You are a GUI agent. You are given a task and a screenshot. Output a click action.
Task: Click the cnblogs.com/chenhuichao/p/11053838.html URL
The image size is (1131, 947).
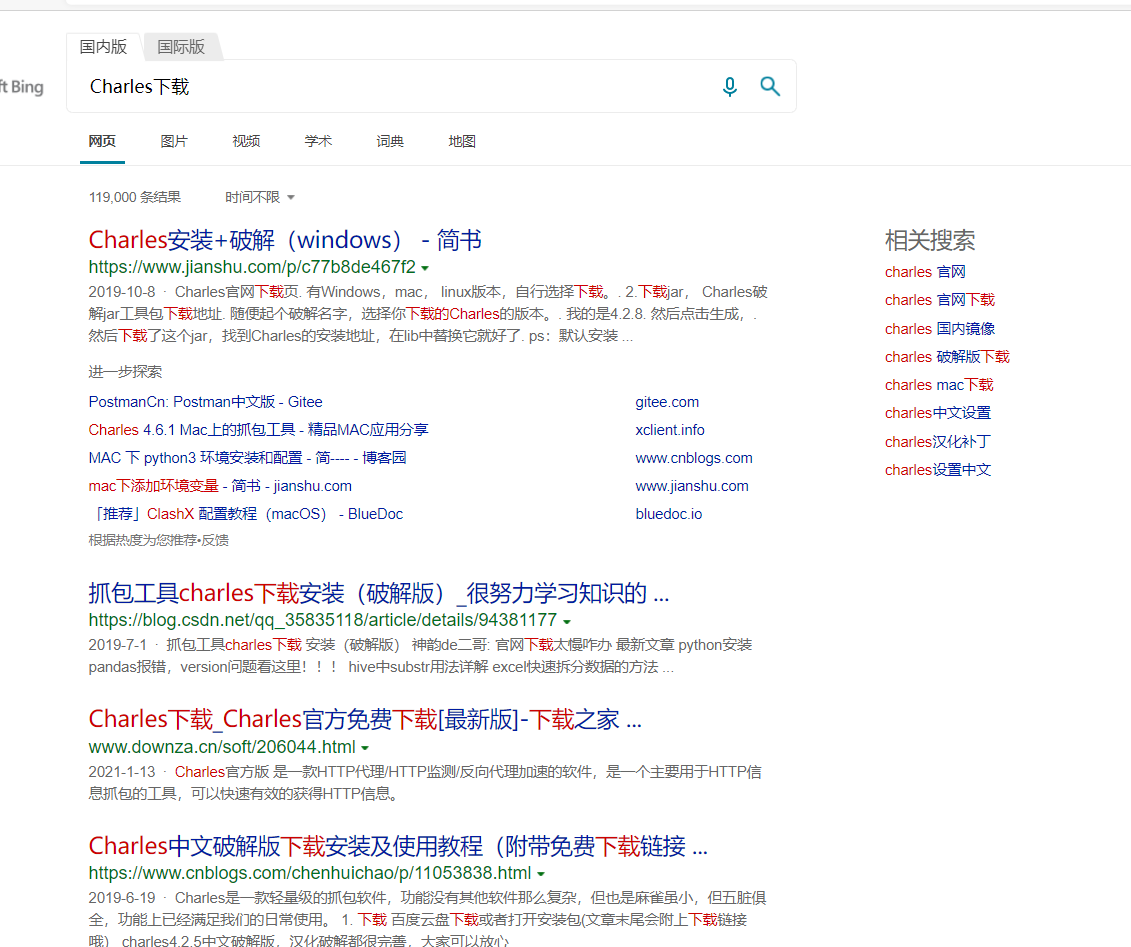coord(309,873)
